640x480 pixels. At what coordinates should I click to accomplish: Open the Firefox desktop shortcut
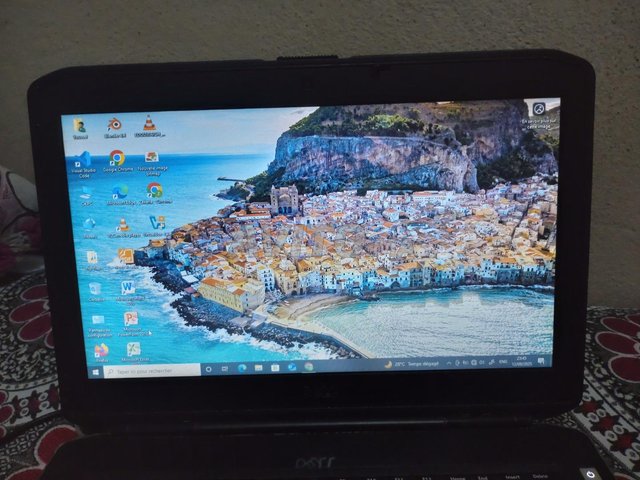tap(101, 351)
